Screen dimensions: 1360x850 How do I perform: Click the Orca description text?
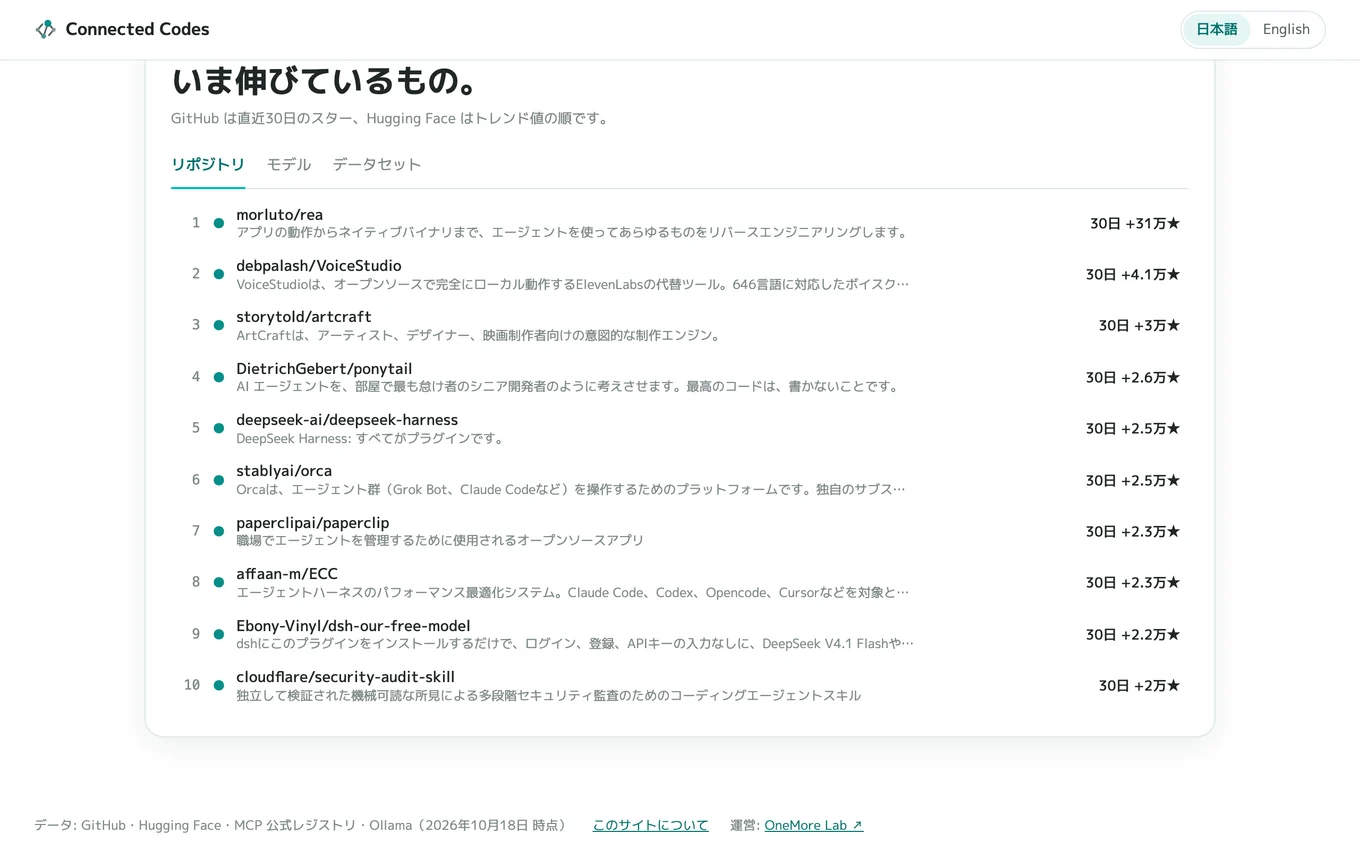tap(571, 489)
